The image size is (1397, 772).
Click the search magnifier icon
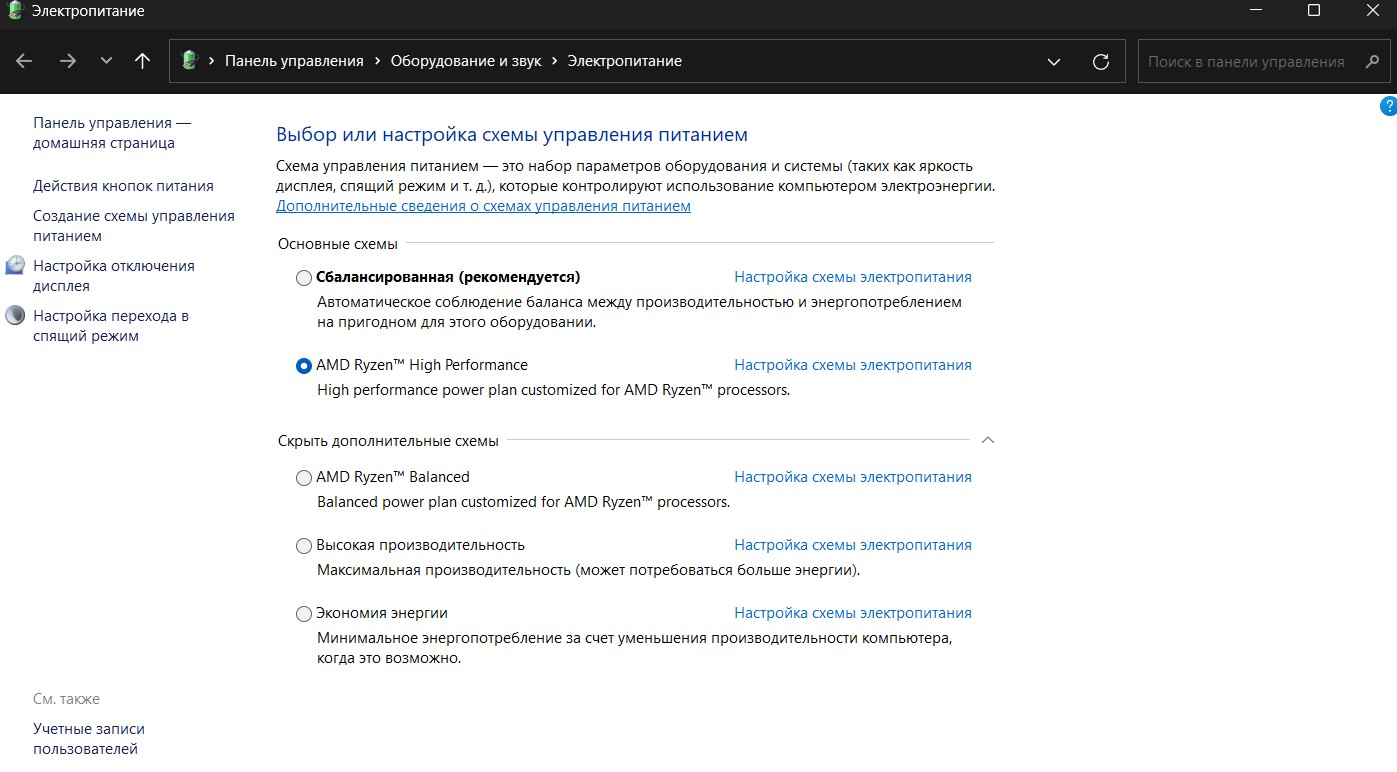[1372, 61]
